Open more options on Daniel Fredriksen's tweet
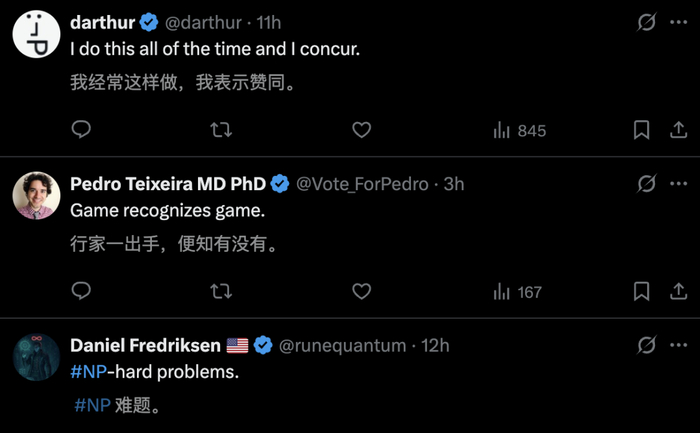The height and width of the screenshot is (433, 700). click(x=679, y=345)
